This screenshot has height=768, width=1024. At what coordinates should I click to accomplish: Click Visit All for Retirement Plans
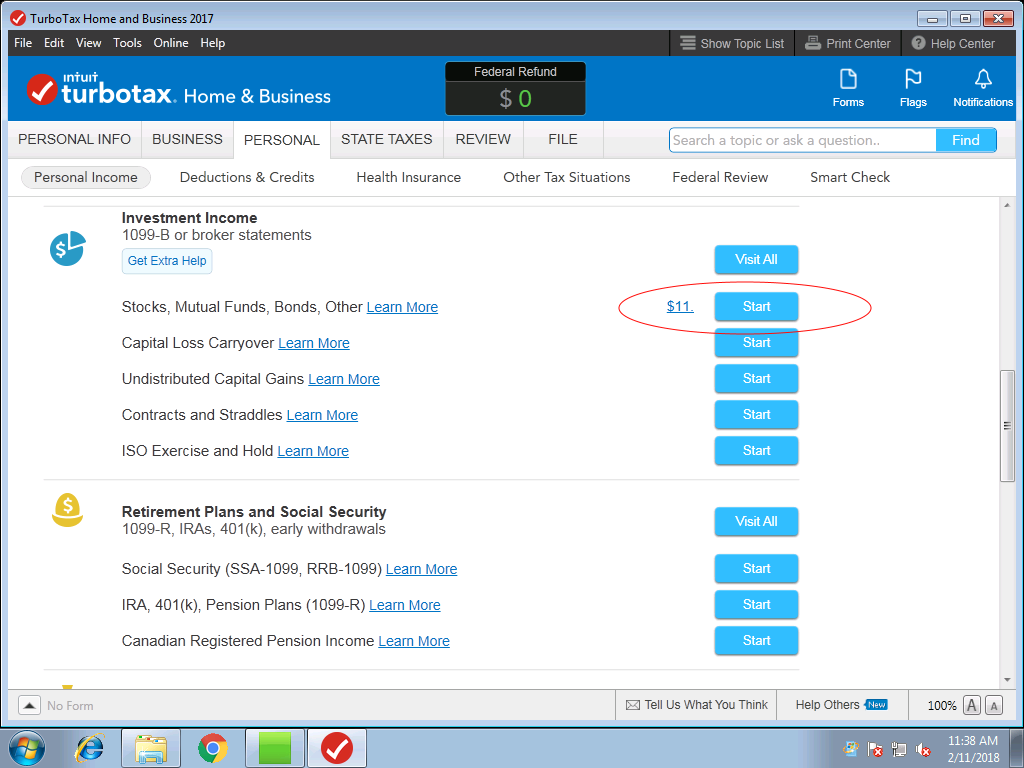click(756, 522)
